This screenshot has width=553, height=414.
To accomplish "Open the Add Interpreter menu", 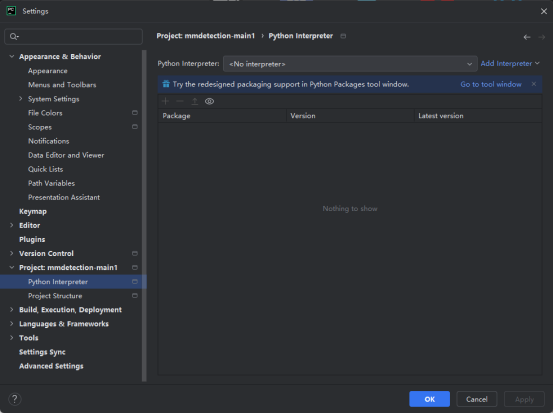I will coord(510,63).
